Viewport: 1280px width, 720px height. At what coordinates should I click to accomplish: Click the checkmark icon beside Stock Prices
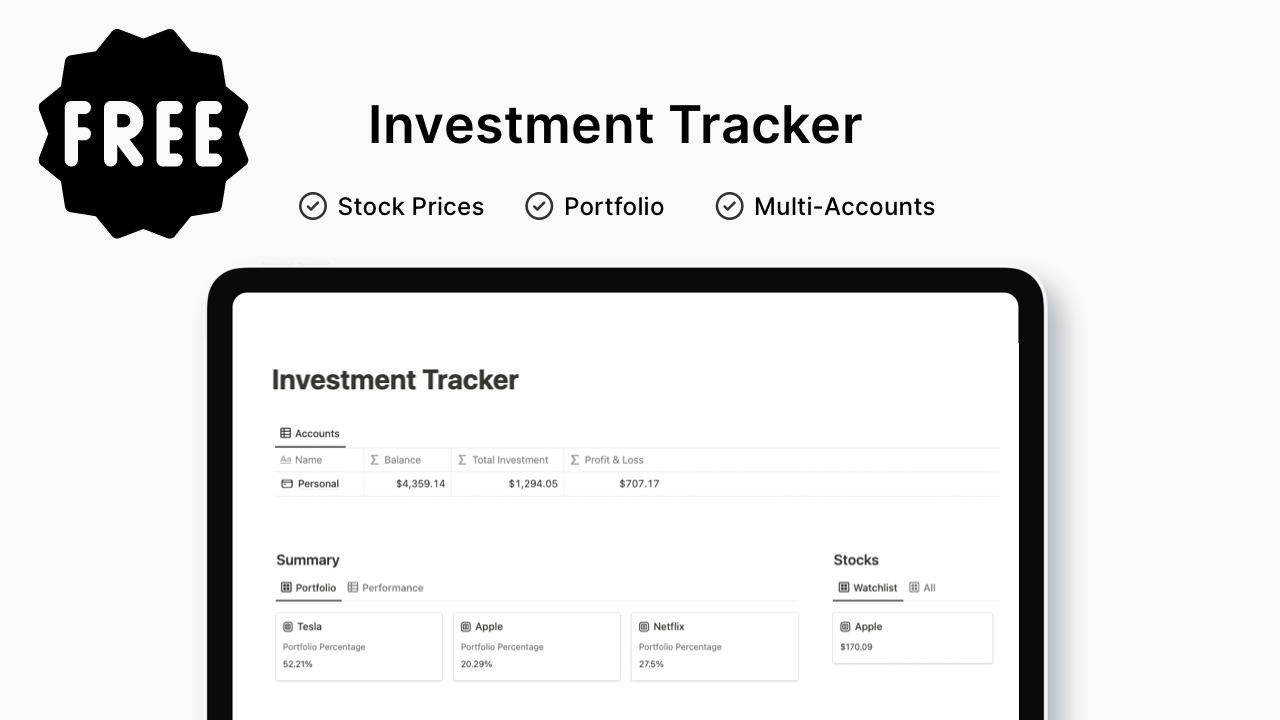(313, 206)
